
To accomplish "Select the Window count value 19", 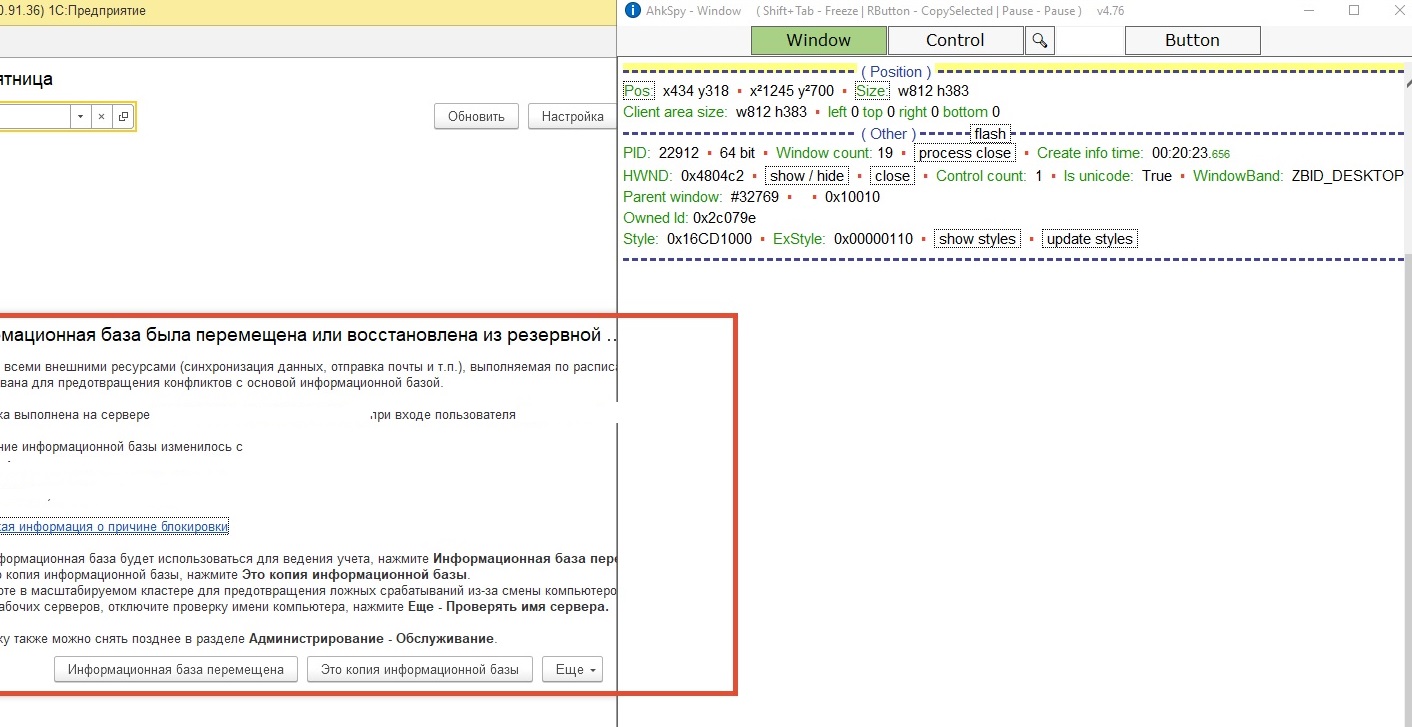I will click(885, 153).
